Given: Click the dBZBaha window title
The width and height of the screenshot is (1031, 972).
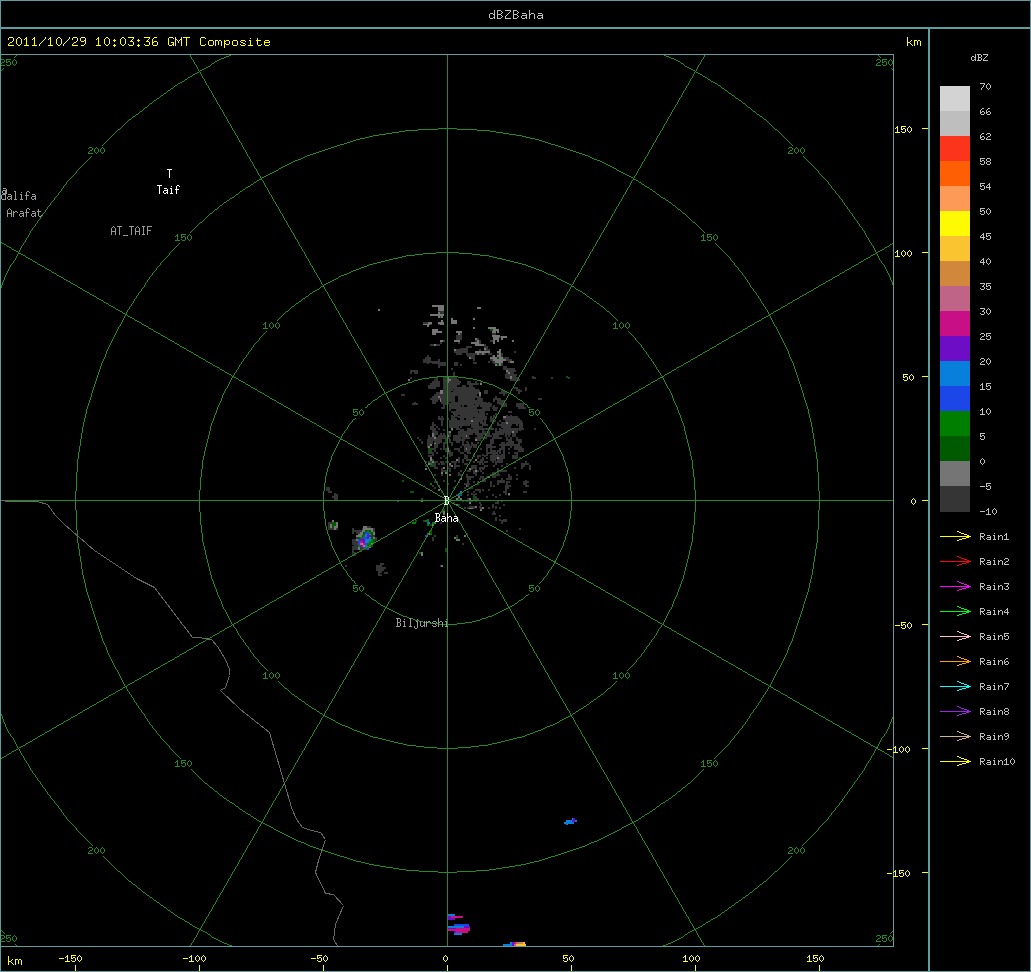Looking at the screenshot, I should pos(516,14).
